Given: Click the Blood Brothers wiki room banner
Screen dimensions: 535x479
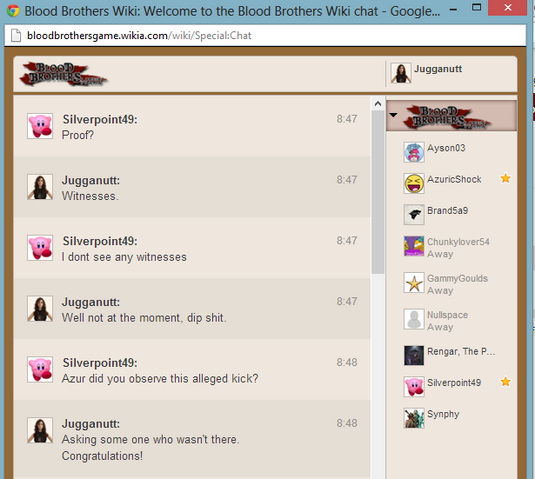Looking at the screenshot, I should (451, 116).
